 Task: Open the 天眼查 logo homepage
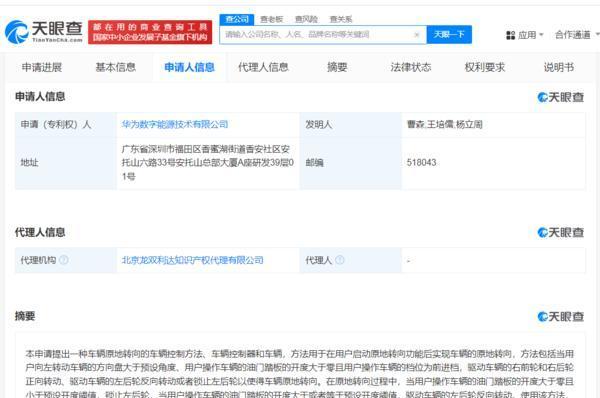pos(44,31)
